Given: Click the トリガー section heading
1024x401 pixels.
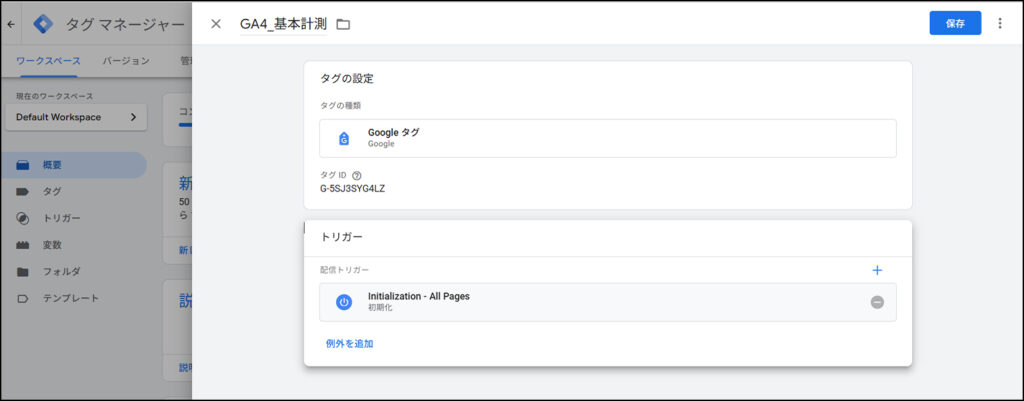Looking at the screenshot, I should click(x=341, y=237).
